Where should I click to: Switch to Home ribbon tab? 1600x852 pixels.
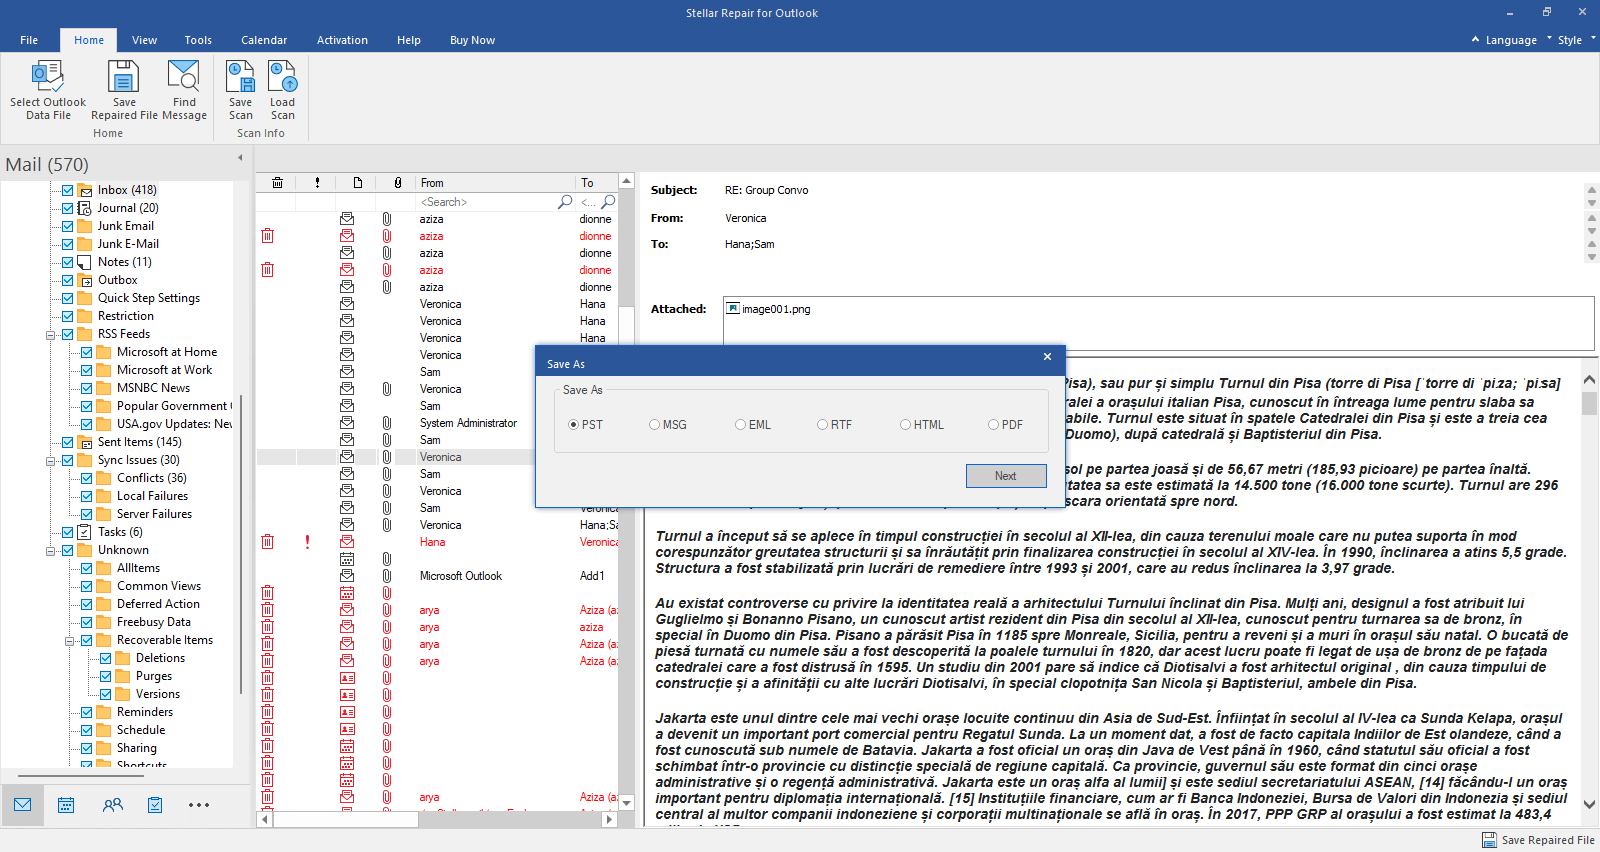pyautogui.click(x=89, y=40)
